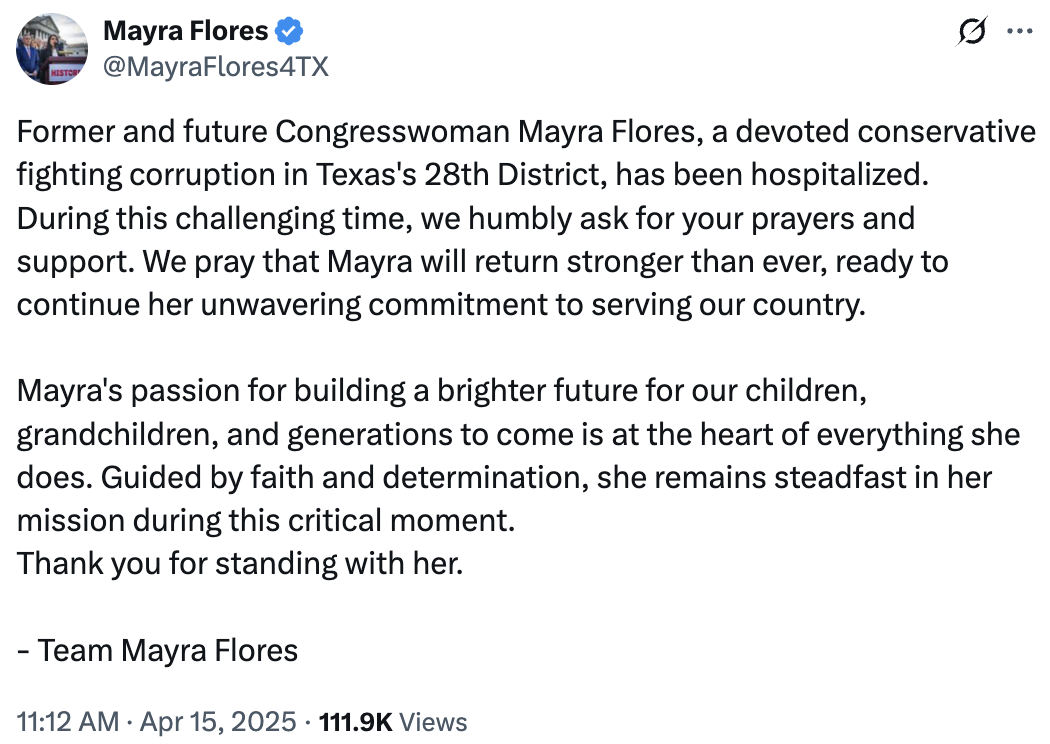Click line starting "grandchildren, and generations"
Image resolution: width=1050 pixels, height=744 pixels.
tap(518, 435)
